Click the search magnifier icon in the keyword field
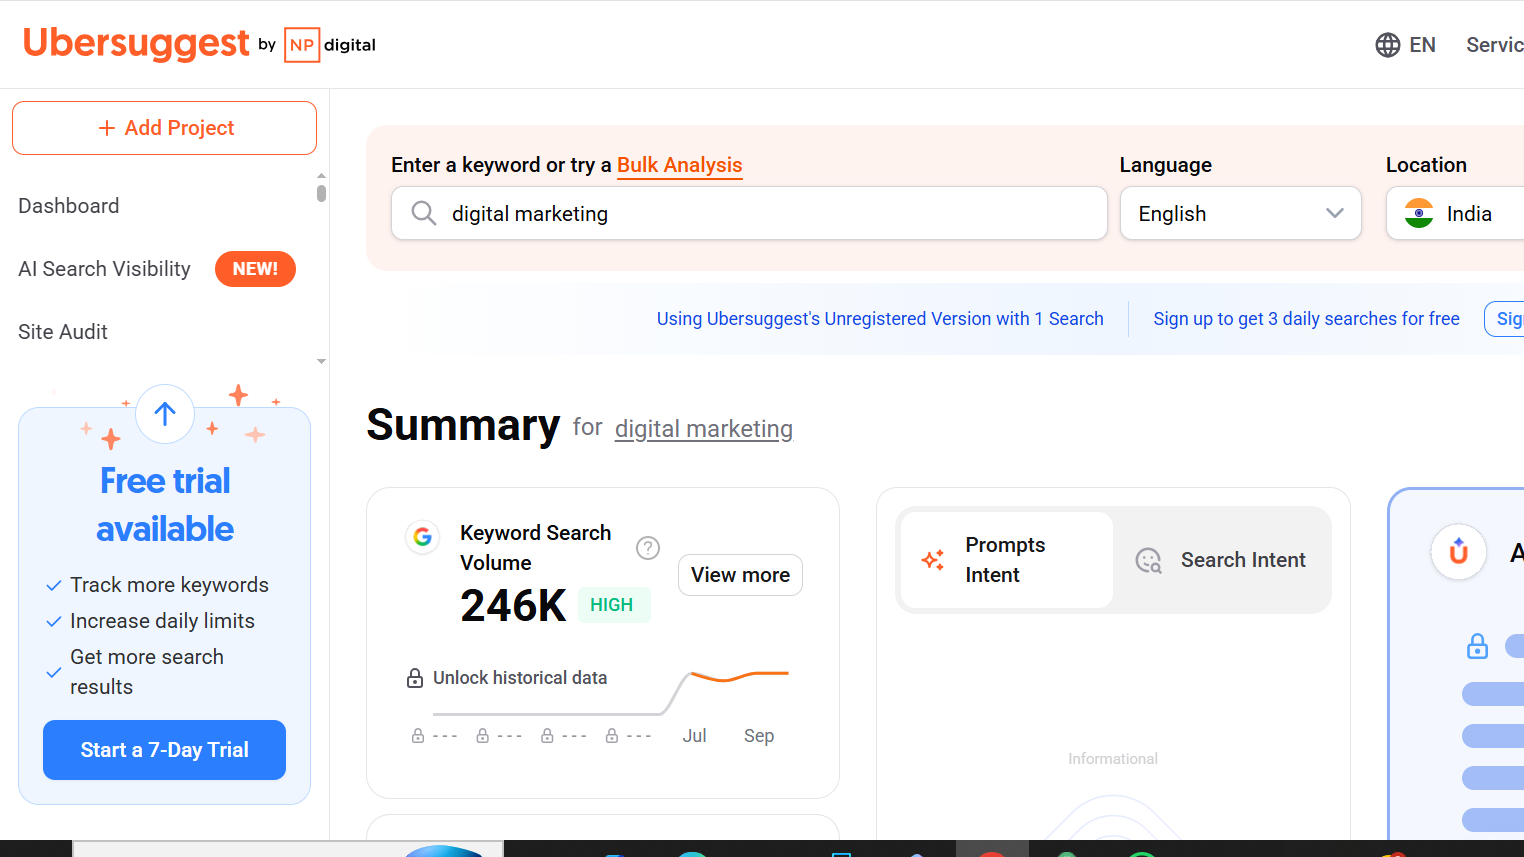1524x857 pixels. tap(423, 213)
